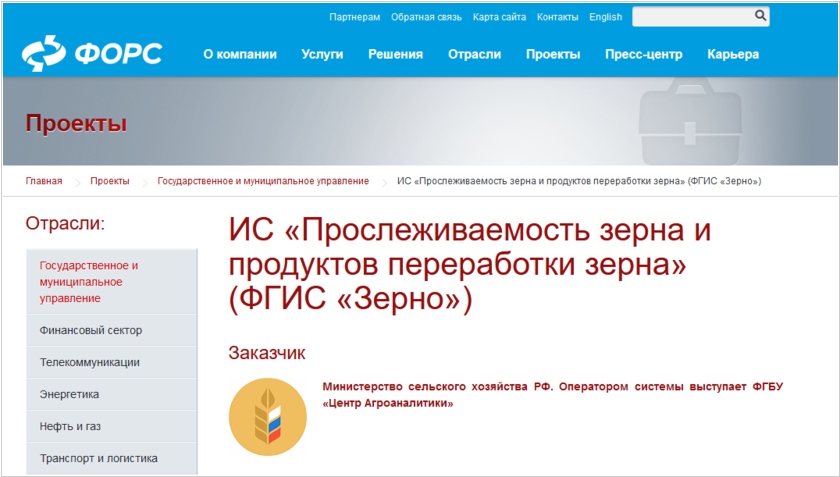The width and height of the screenshot is (840, 477).
Task: Open the «Пресс-центр» menu
Action: point(643,55)
